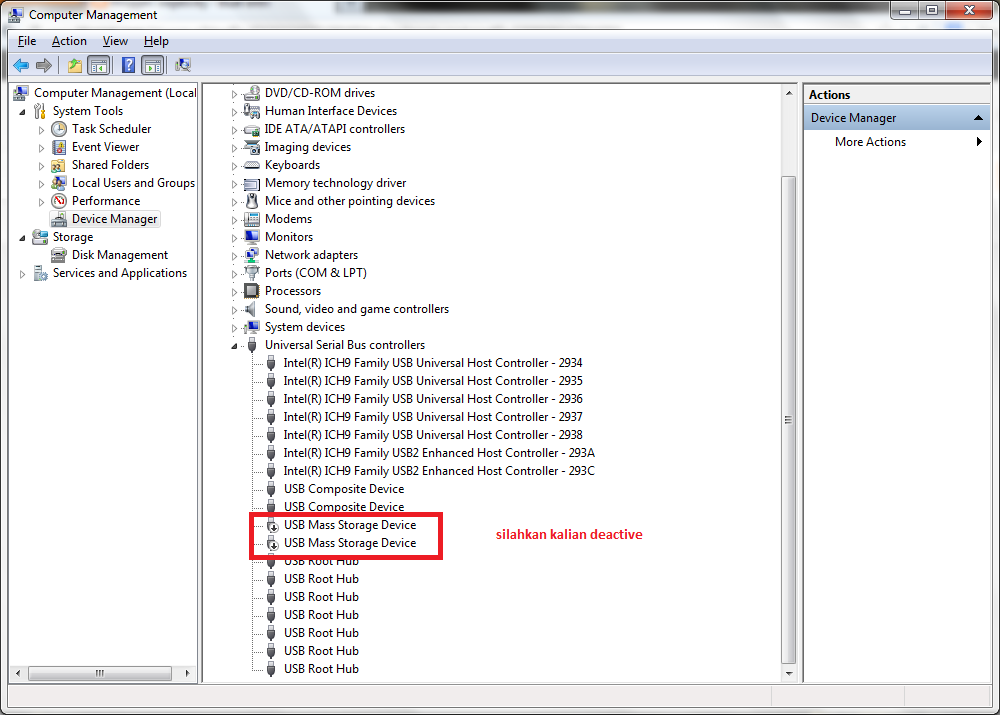Select the last USB Root Hub entry
Screen dimensions: 1000x715
tap(321, 668)
